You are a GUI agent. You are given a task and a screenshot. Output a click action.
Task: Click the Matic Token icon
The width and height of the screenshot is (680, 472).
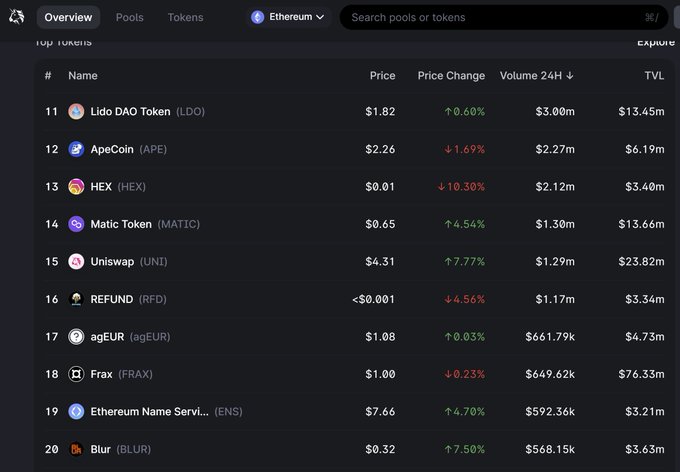click(76, 224)
